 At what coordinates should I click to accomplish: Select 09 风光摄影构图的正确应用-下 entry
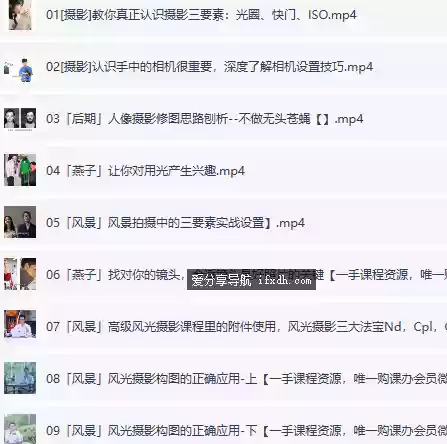(246, 431)
